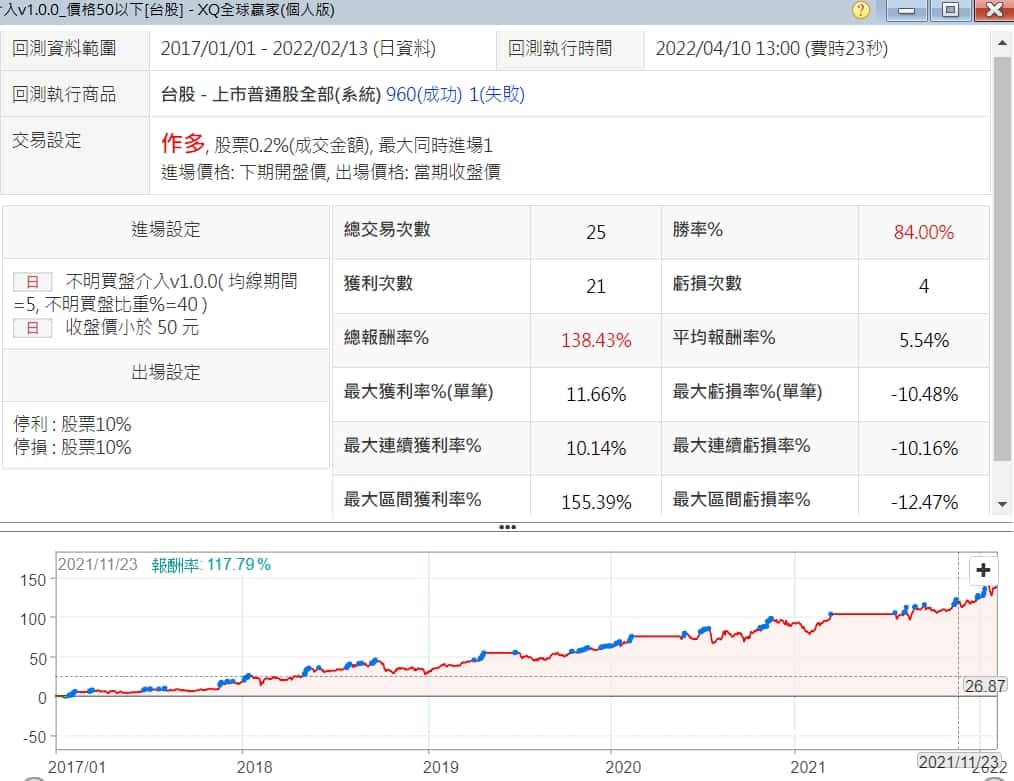This screenshot has width=1014, height=781.
Task: Click the 84.00% win rate value
Action: click(x=923, y=232)
